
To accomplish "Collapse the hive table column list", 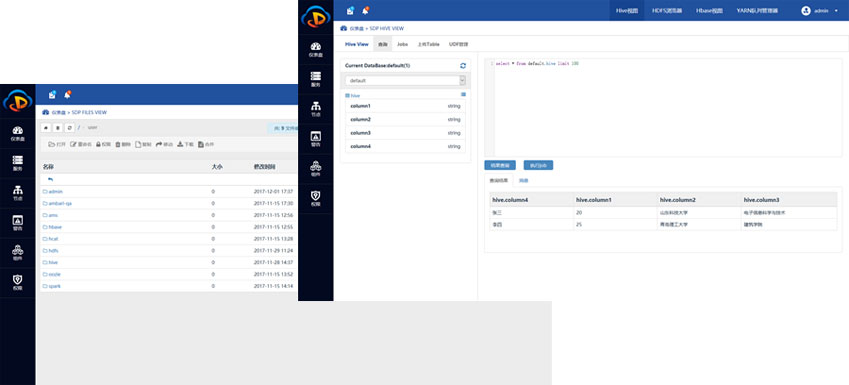I will click(463, 94).
